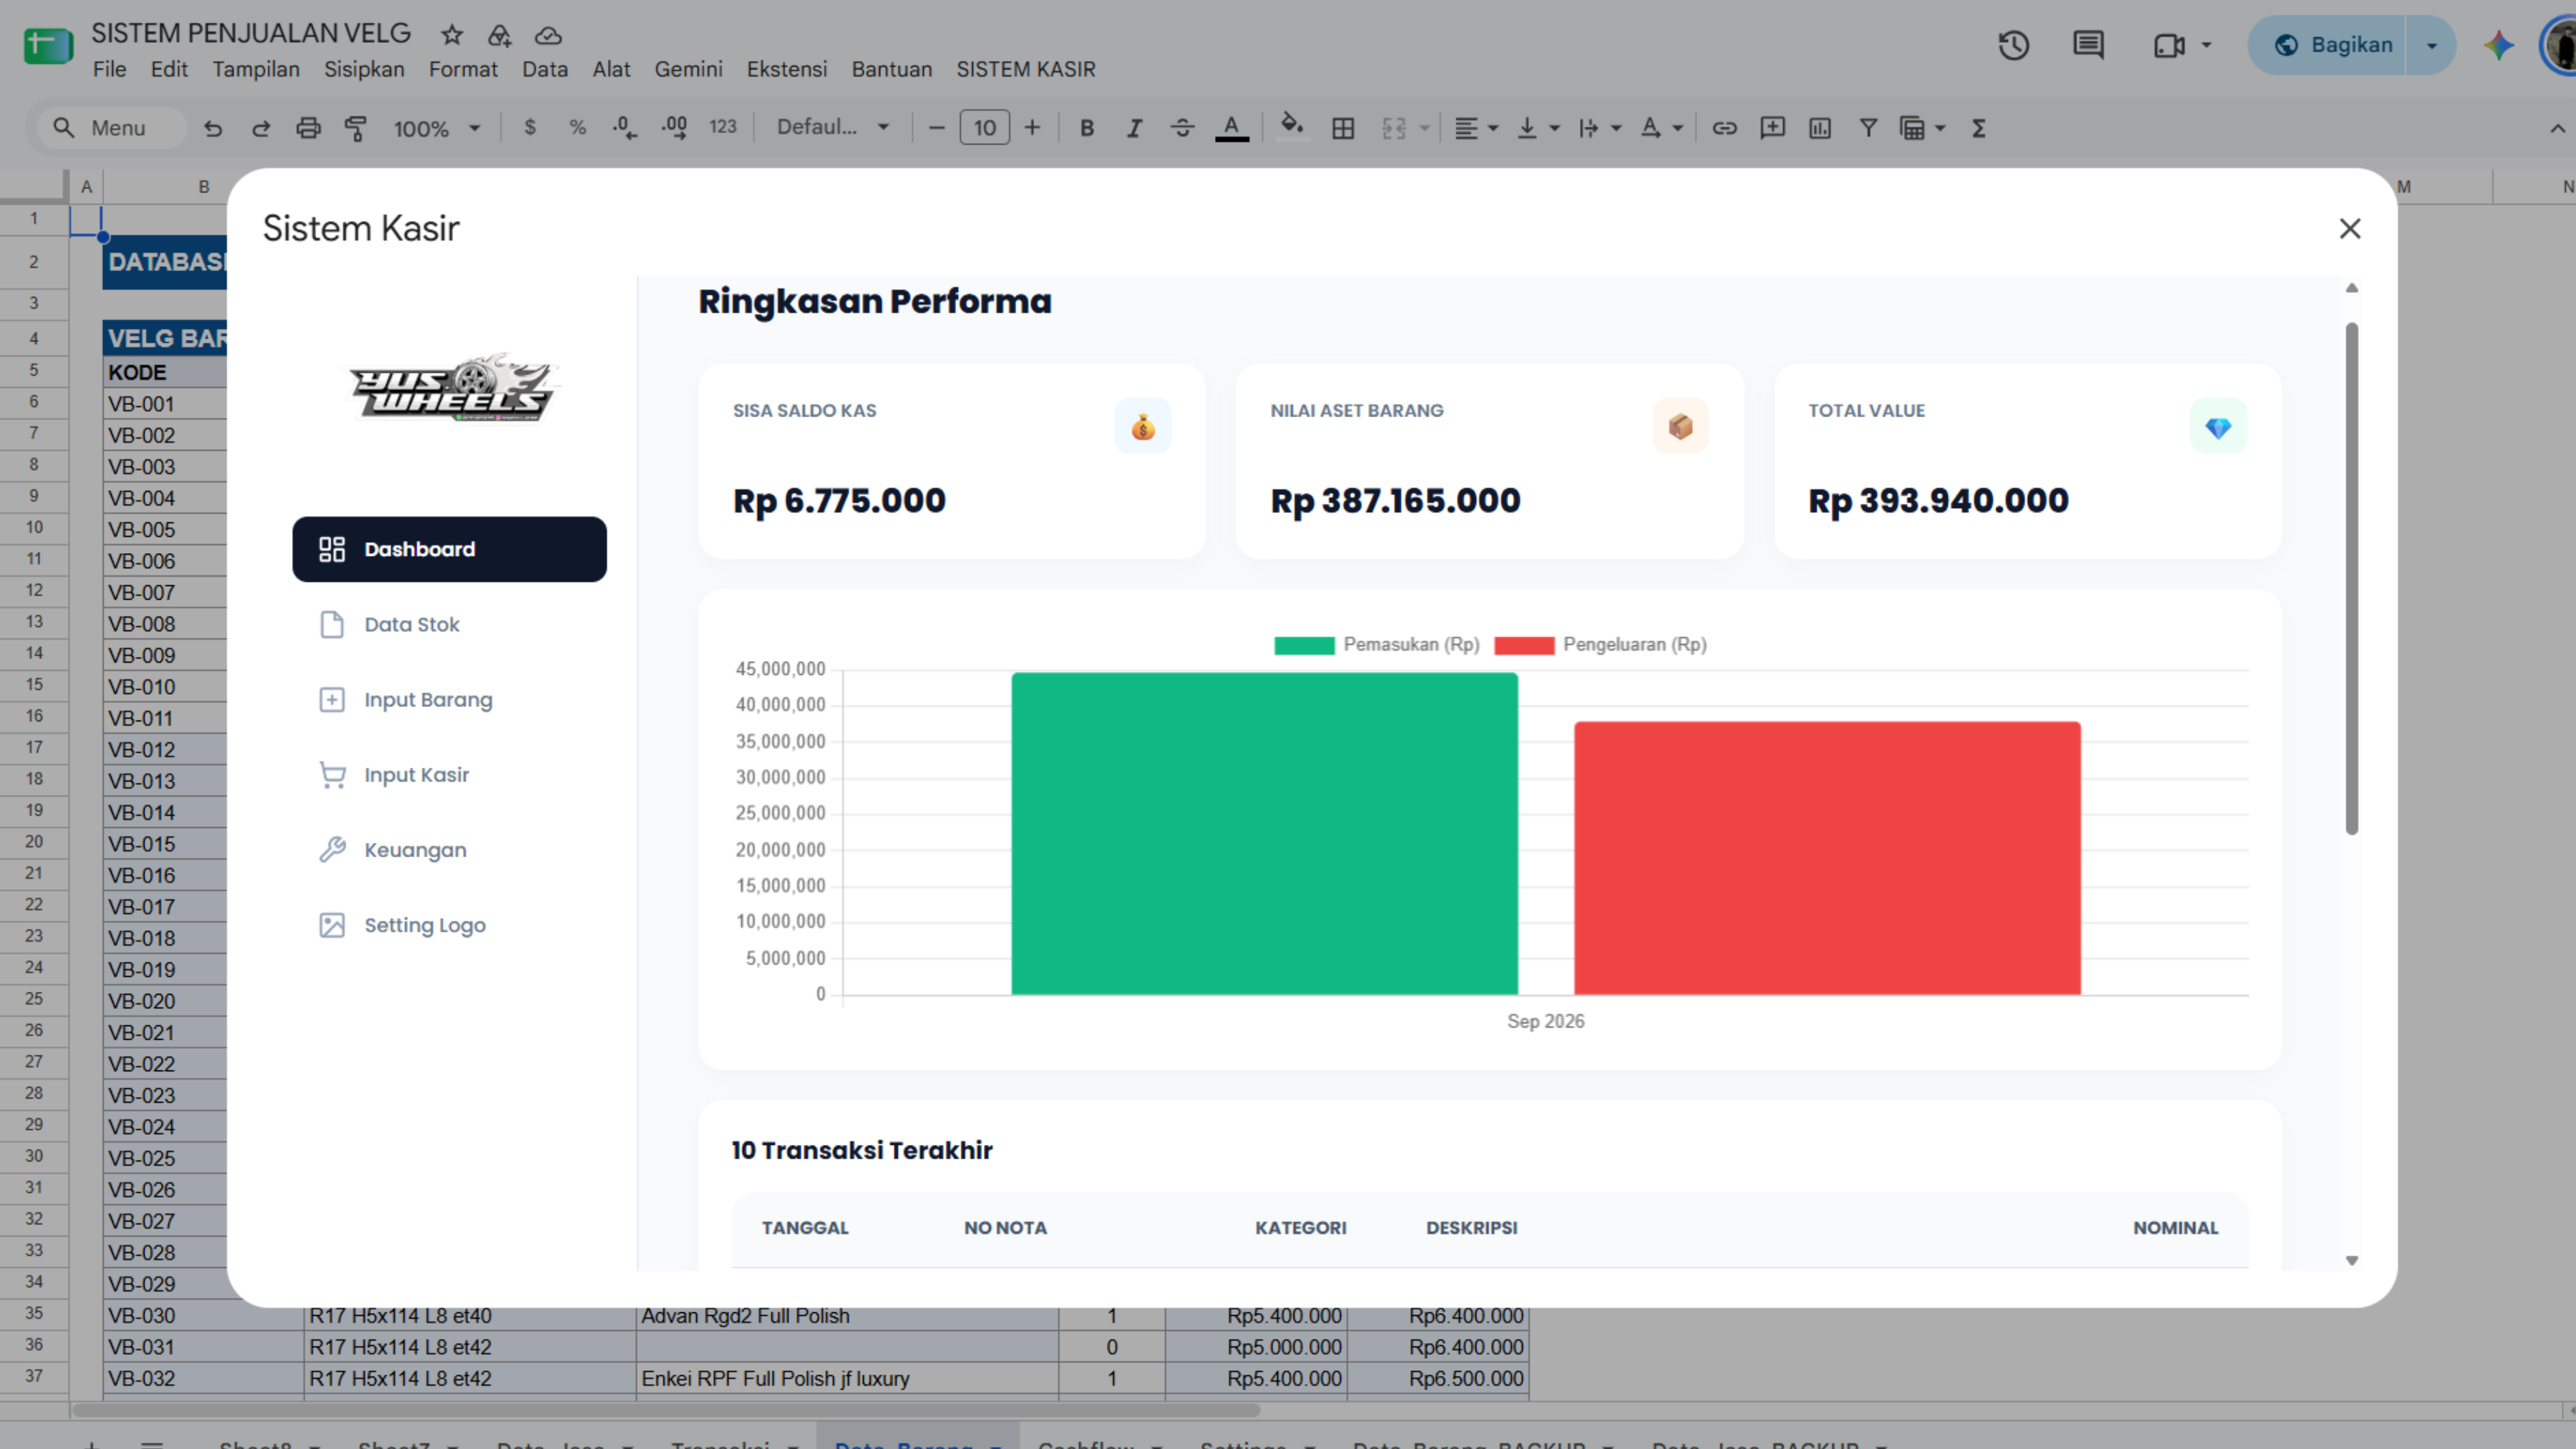Open the Sisipkan menu

(364, 69)
